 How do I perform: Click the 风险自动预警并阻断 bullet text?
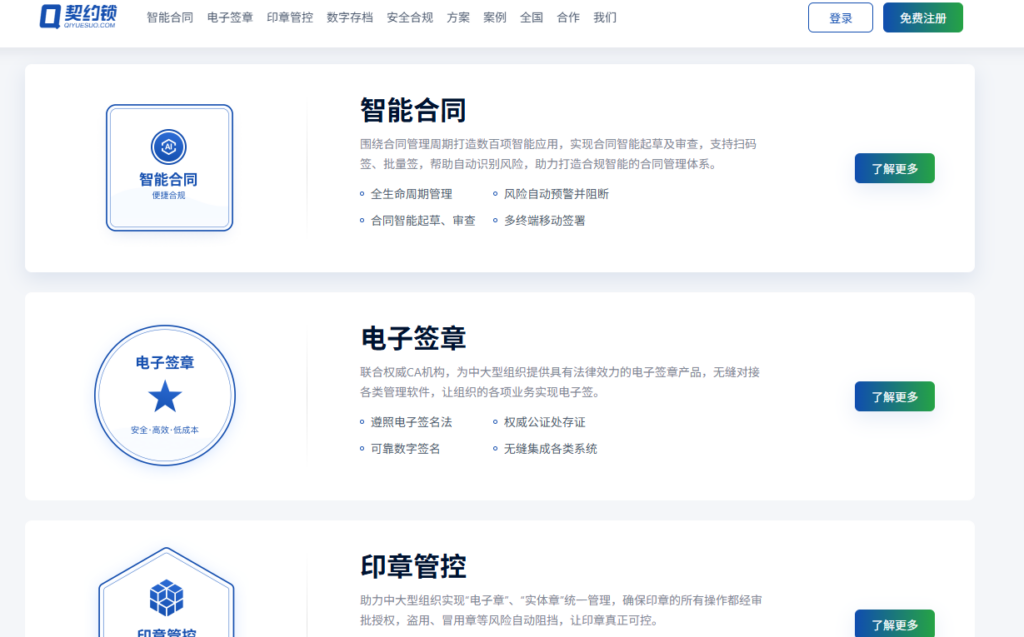pos(556,194)
